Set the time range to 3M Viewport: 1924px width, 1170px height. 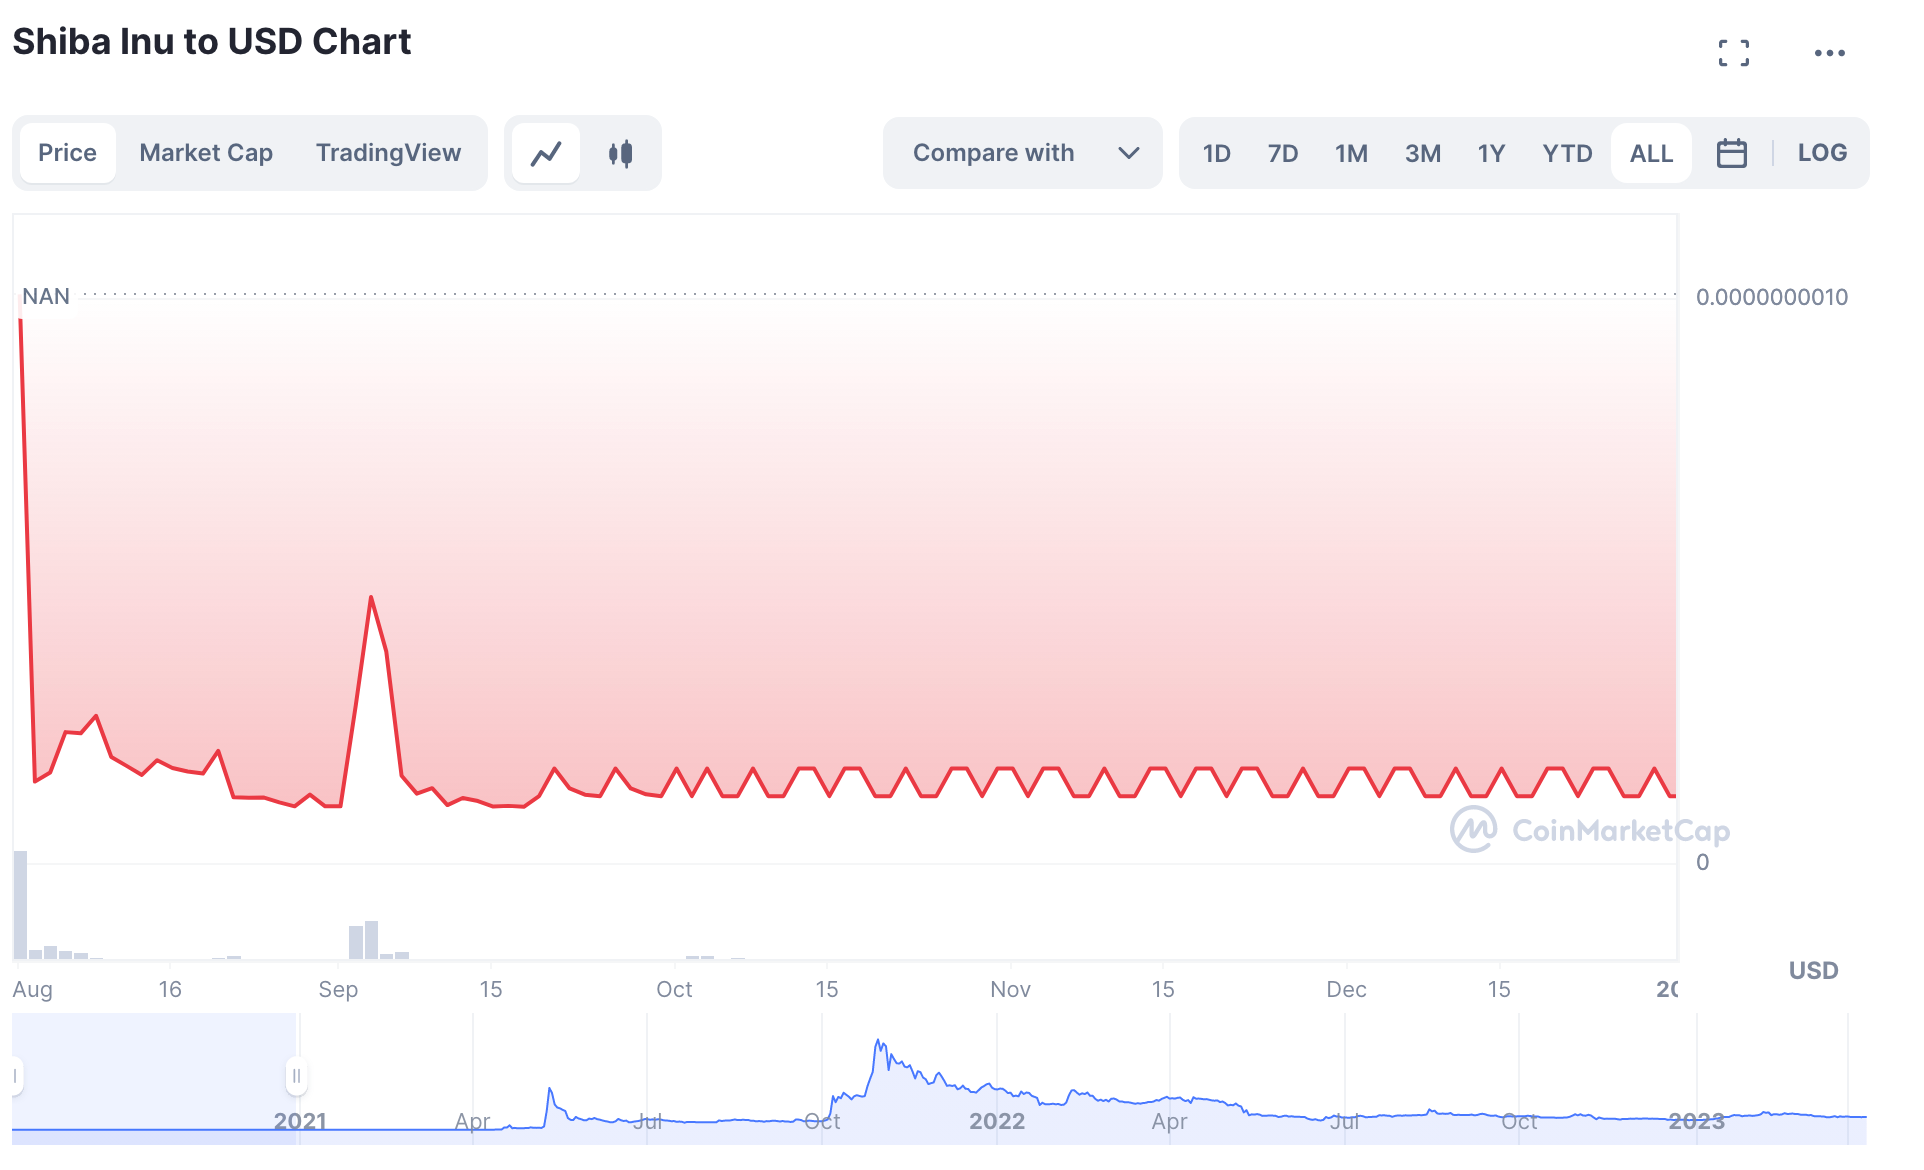pyautogui.click(x=1423, y=153)
